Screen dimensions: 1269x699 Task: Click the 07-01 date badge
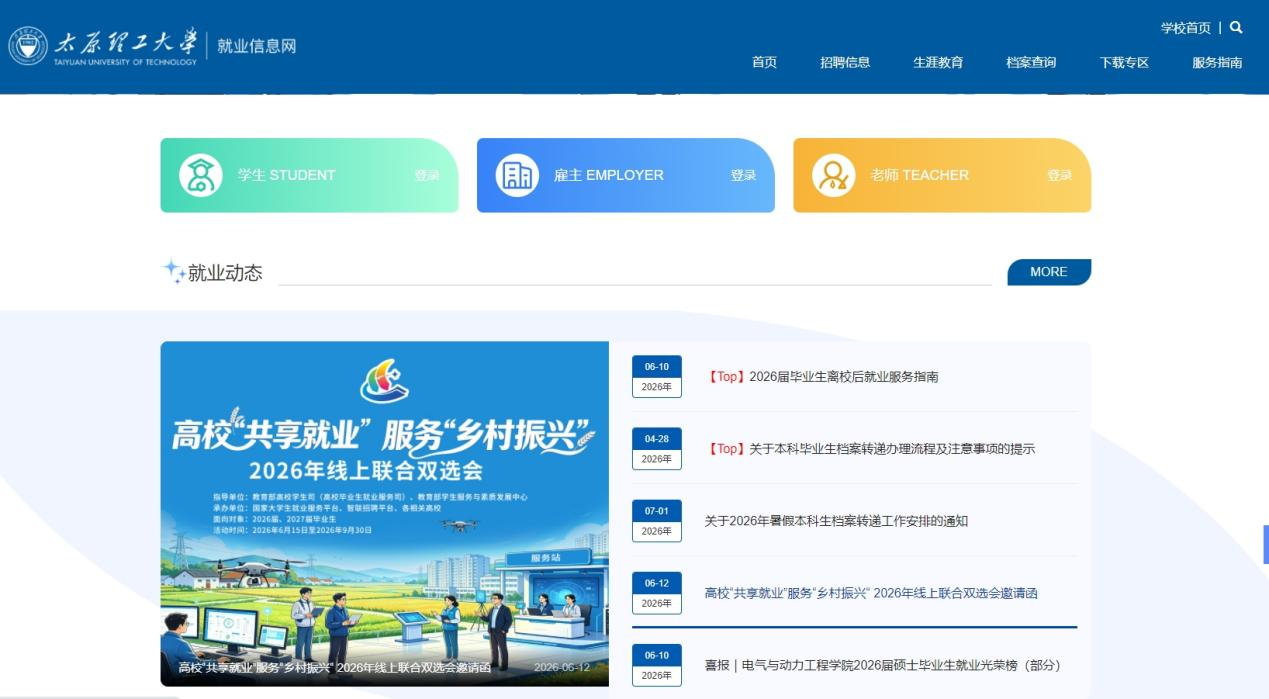point(657,521)
